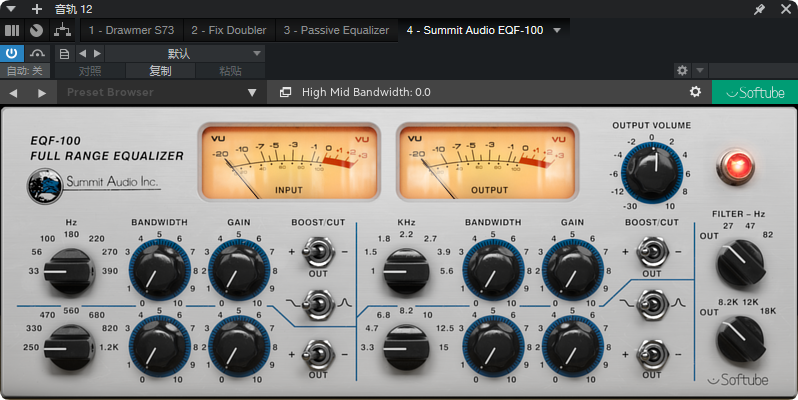Screen dimensions: 798x400
Task: Click the Summit Audio Inc. logo
Action: click(94, 185)
